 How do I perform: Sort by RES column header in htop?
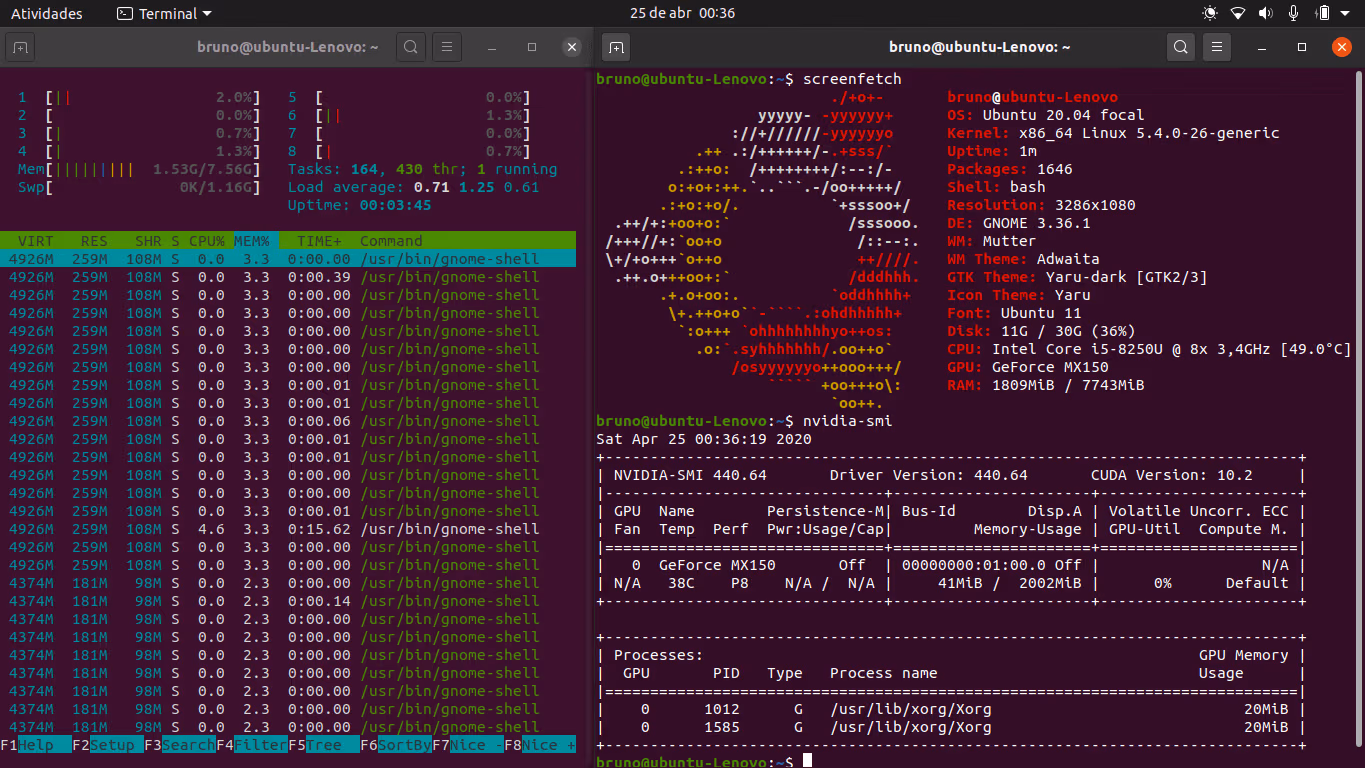[94, 241]
